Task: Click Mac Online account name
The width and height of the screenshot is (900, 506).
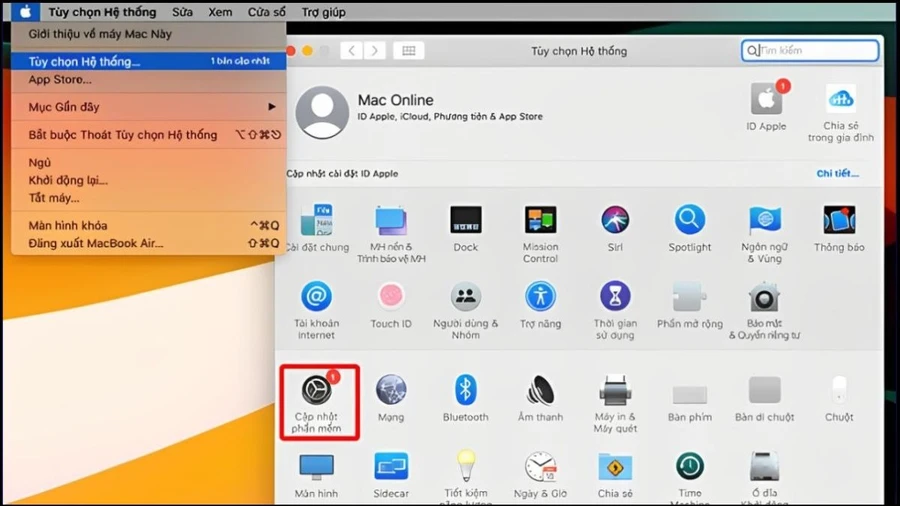Action: click(x=395, y=100)
